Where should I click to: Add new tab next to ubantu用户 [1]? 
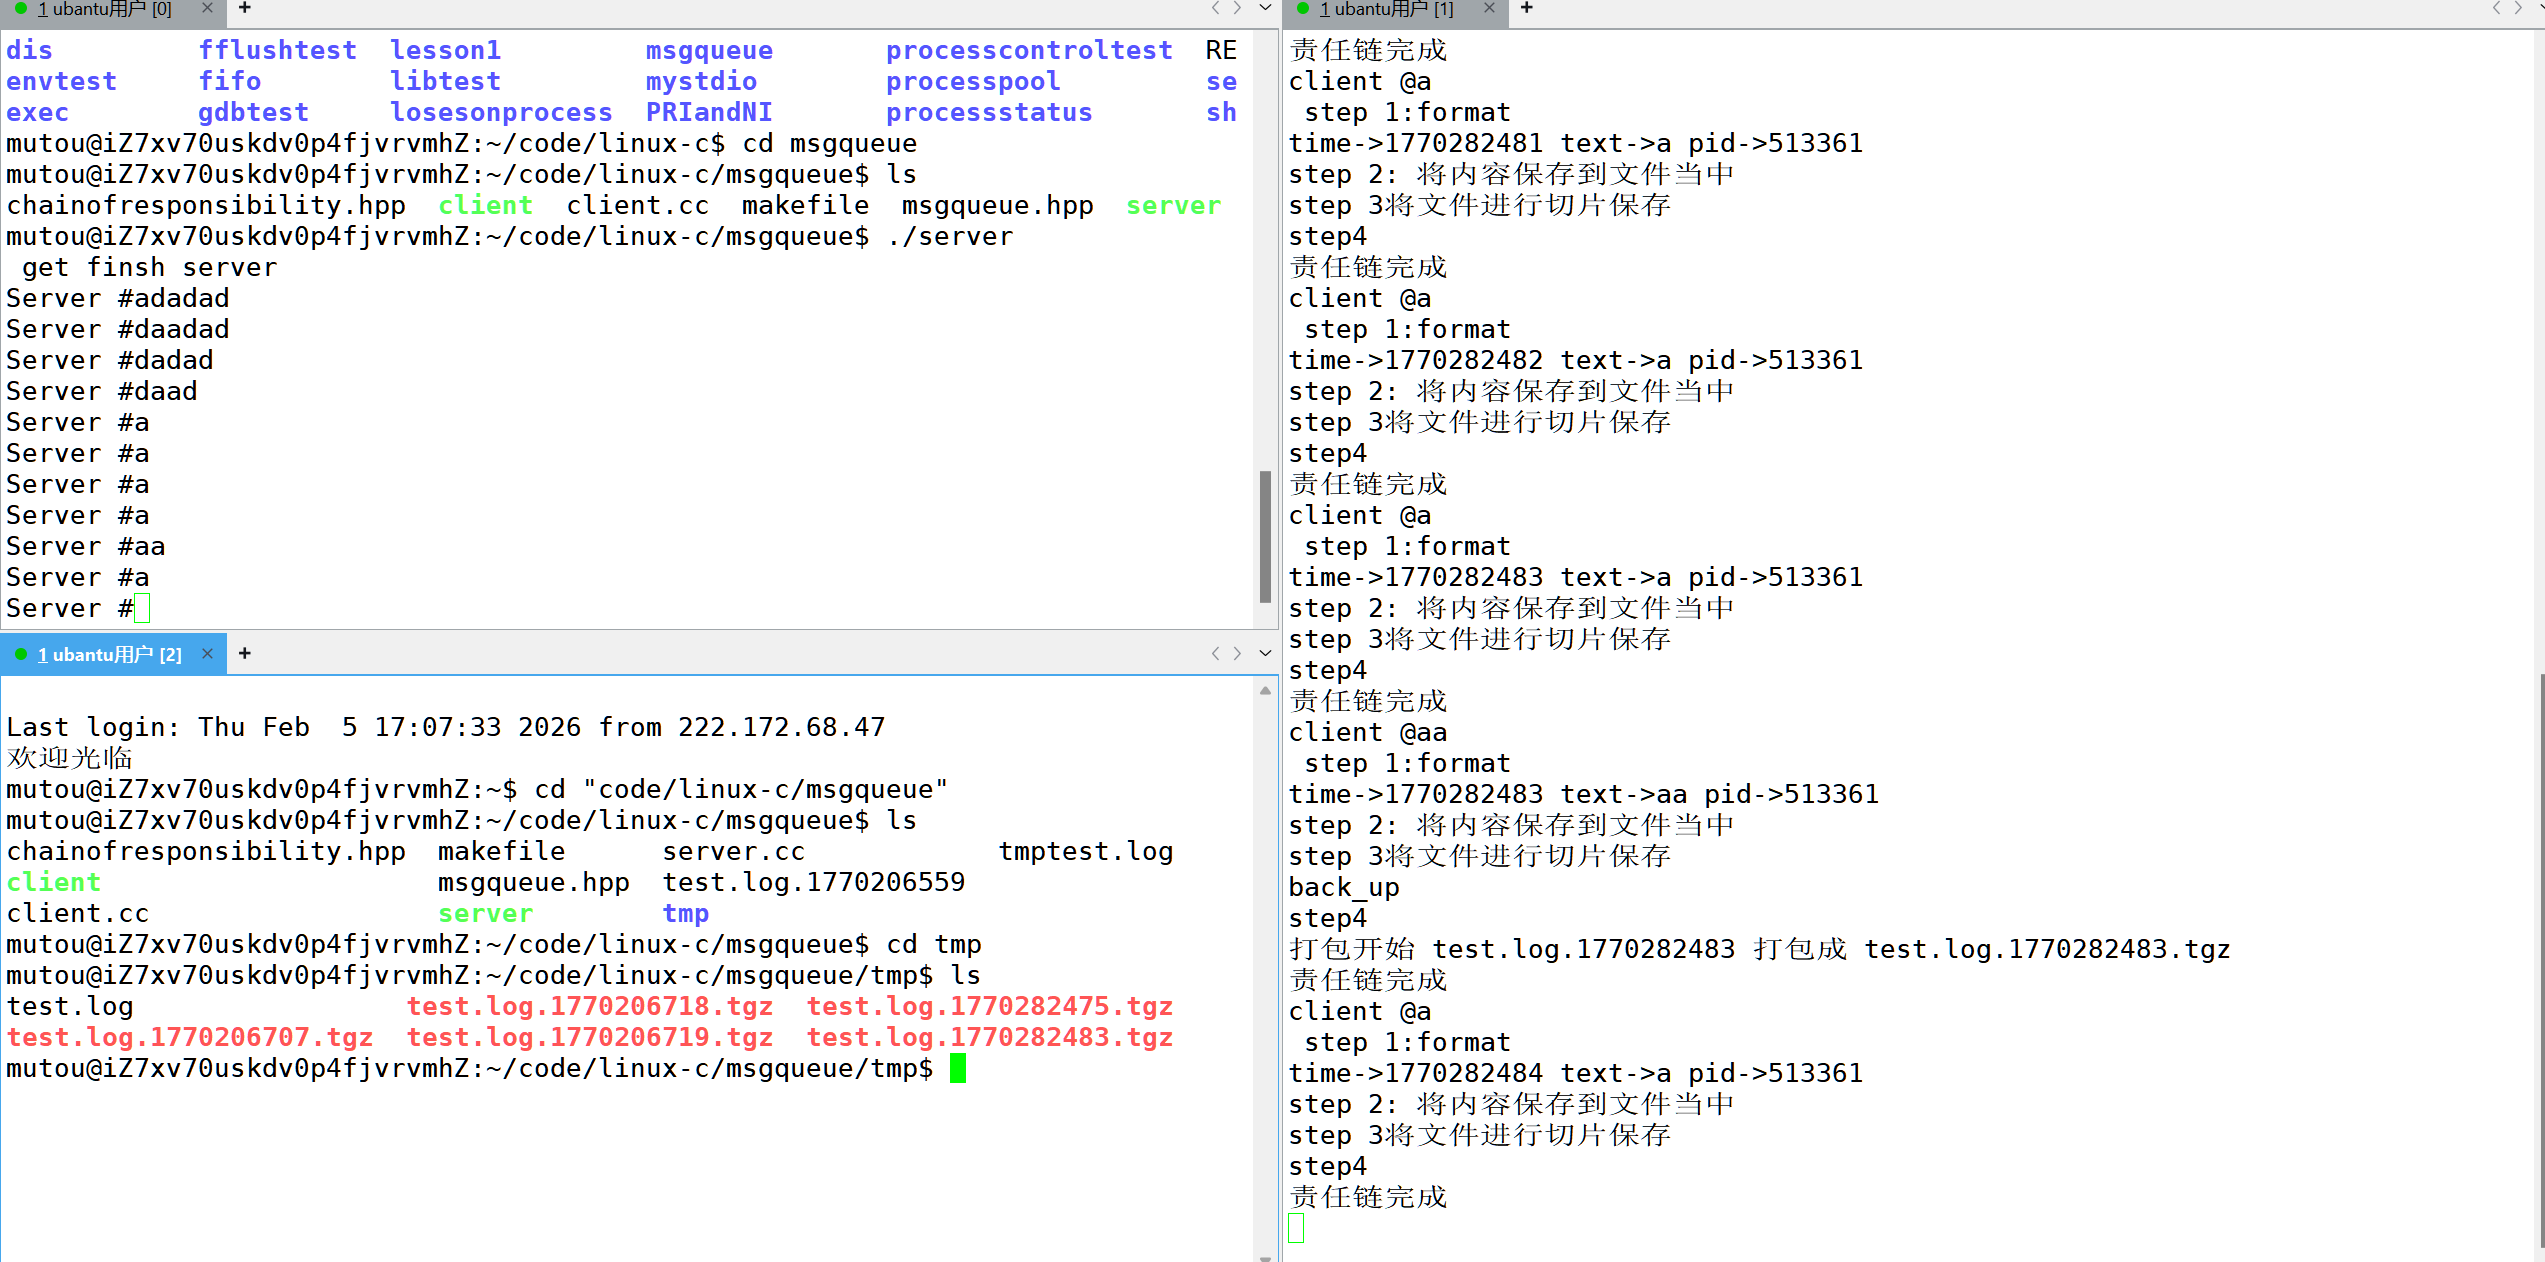coord(1526,8)
